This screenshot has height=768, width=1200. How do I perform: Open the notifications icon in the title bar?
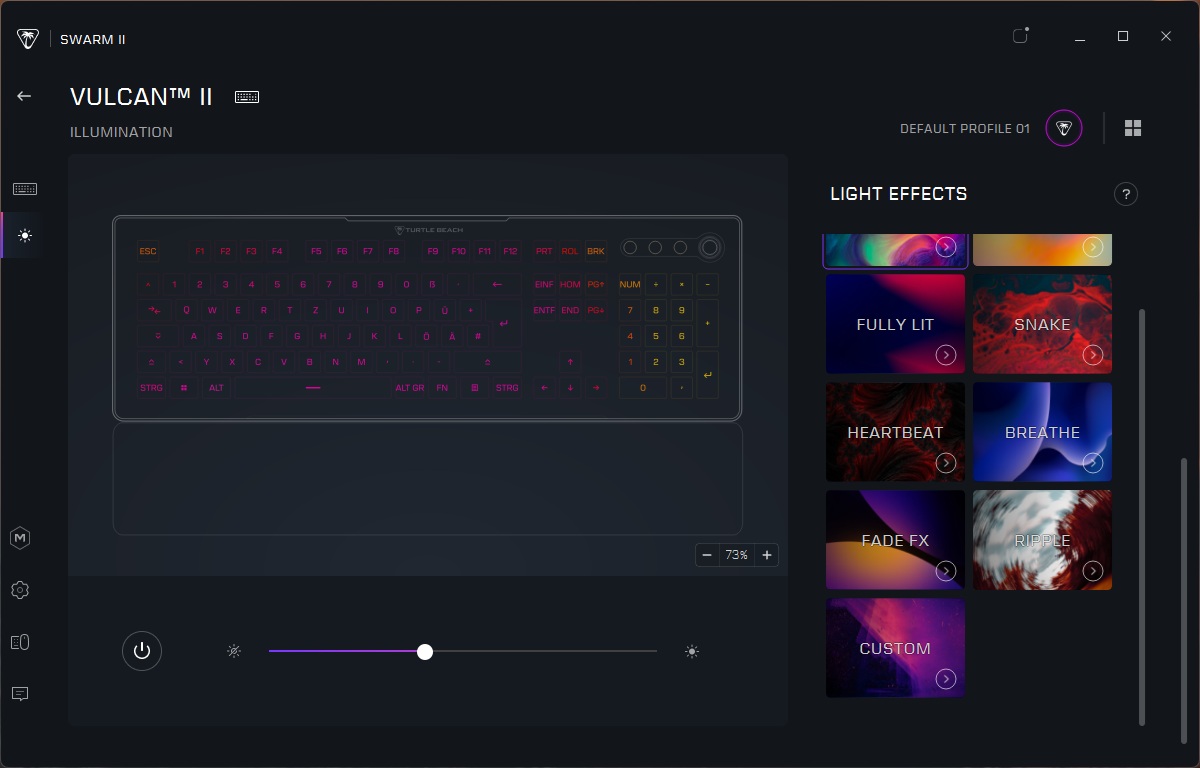pyautogui.click(x=1020, y=36)
